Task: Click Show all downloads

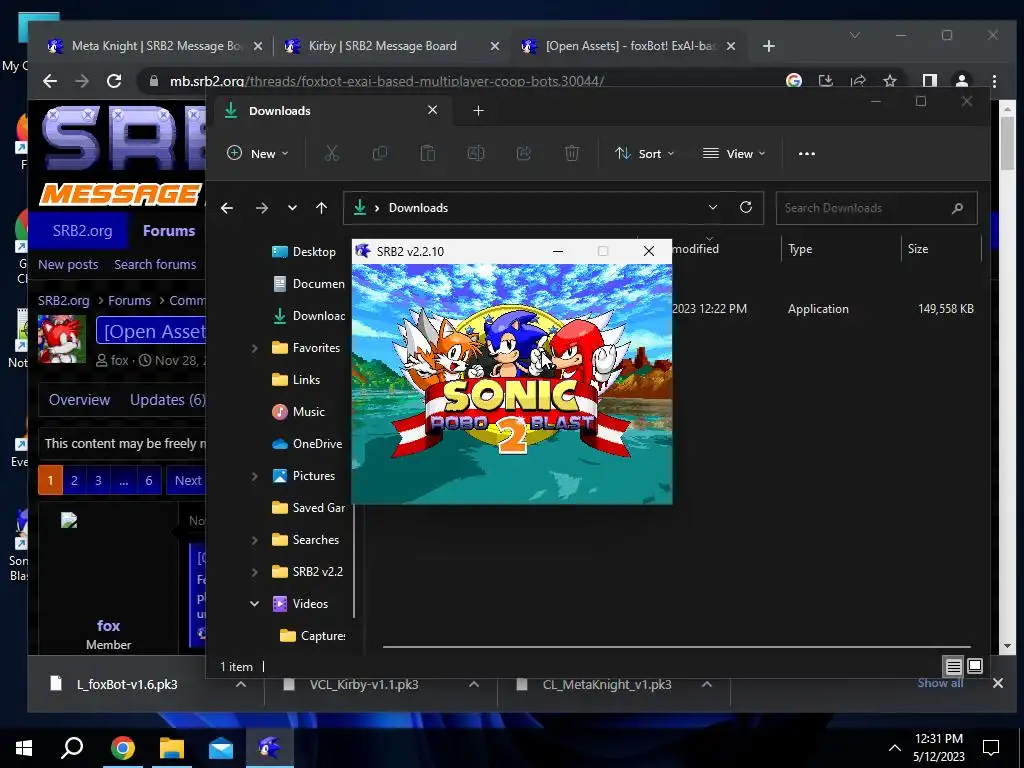Action: (x=940, y=683)
